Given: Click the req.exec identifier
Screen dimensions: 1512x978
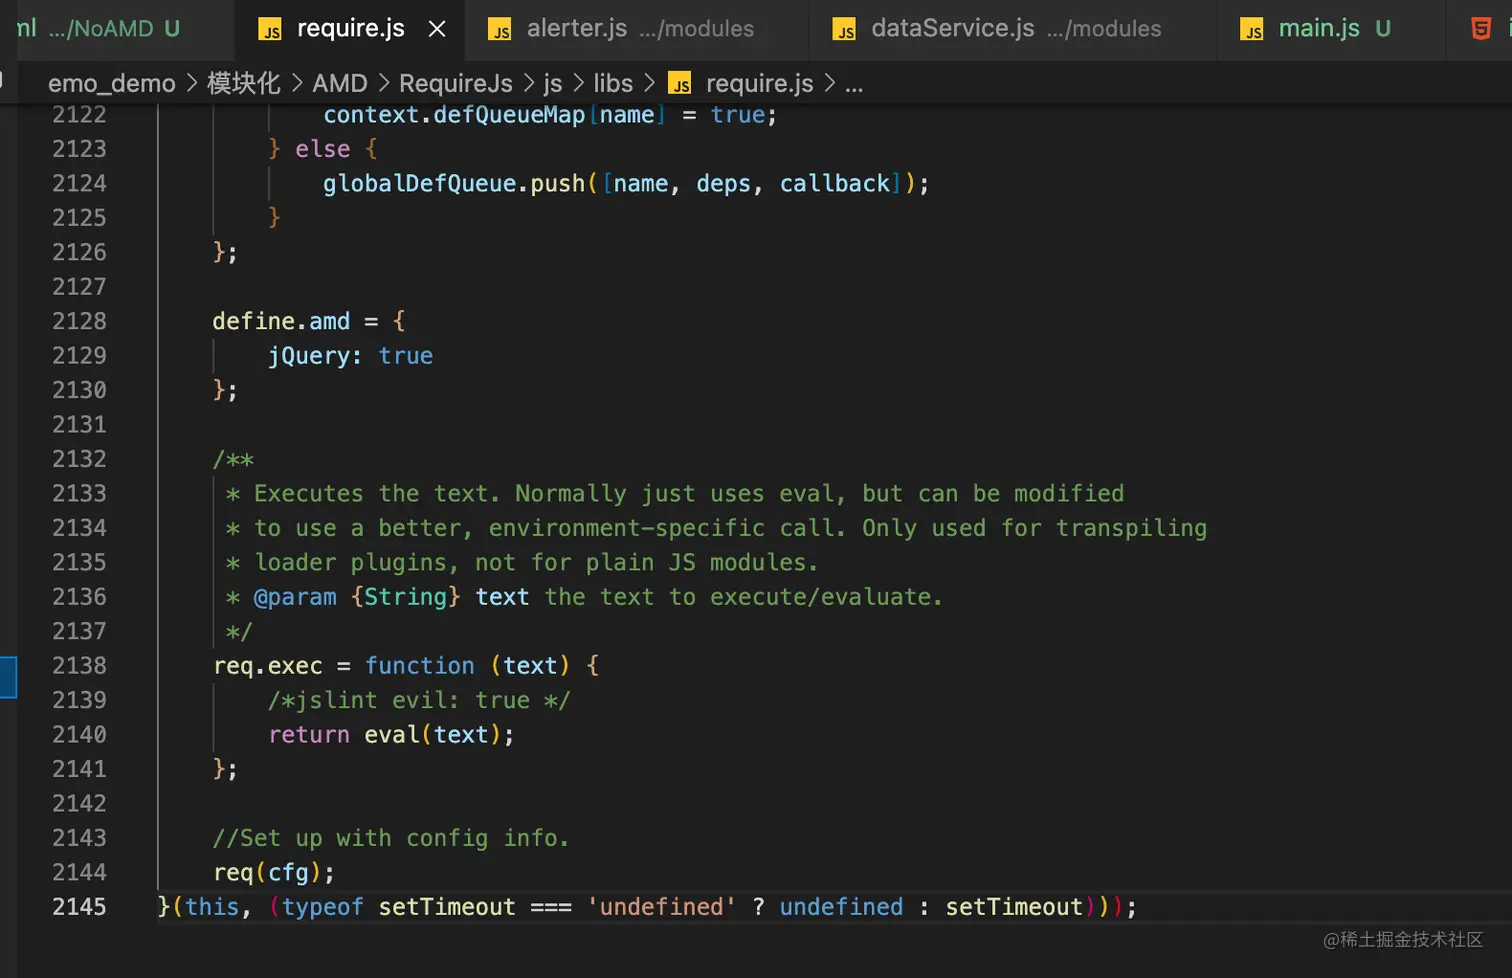Looking at the screenshot, I should (x=268, y=666).
